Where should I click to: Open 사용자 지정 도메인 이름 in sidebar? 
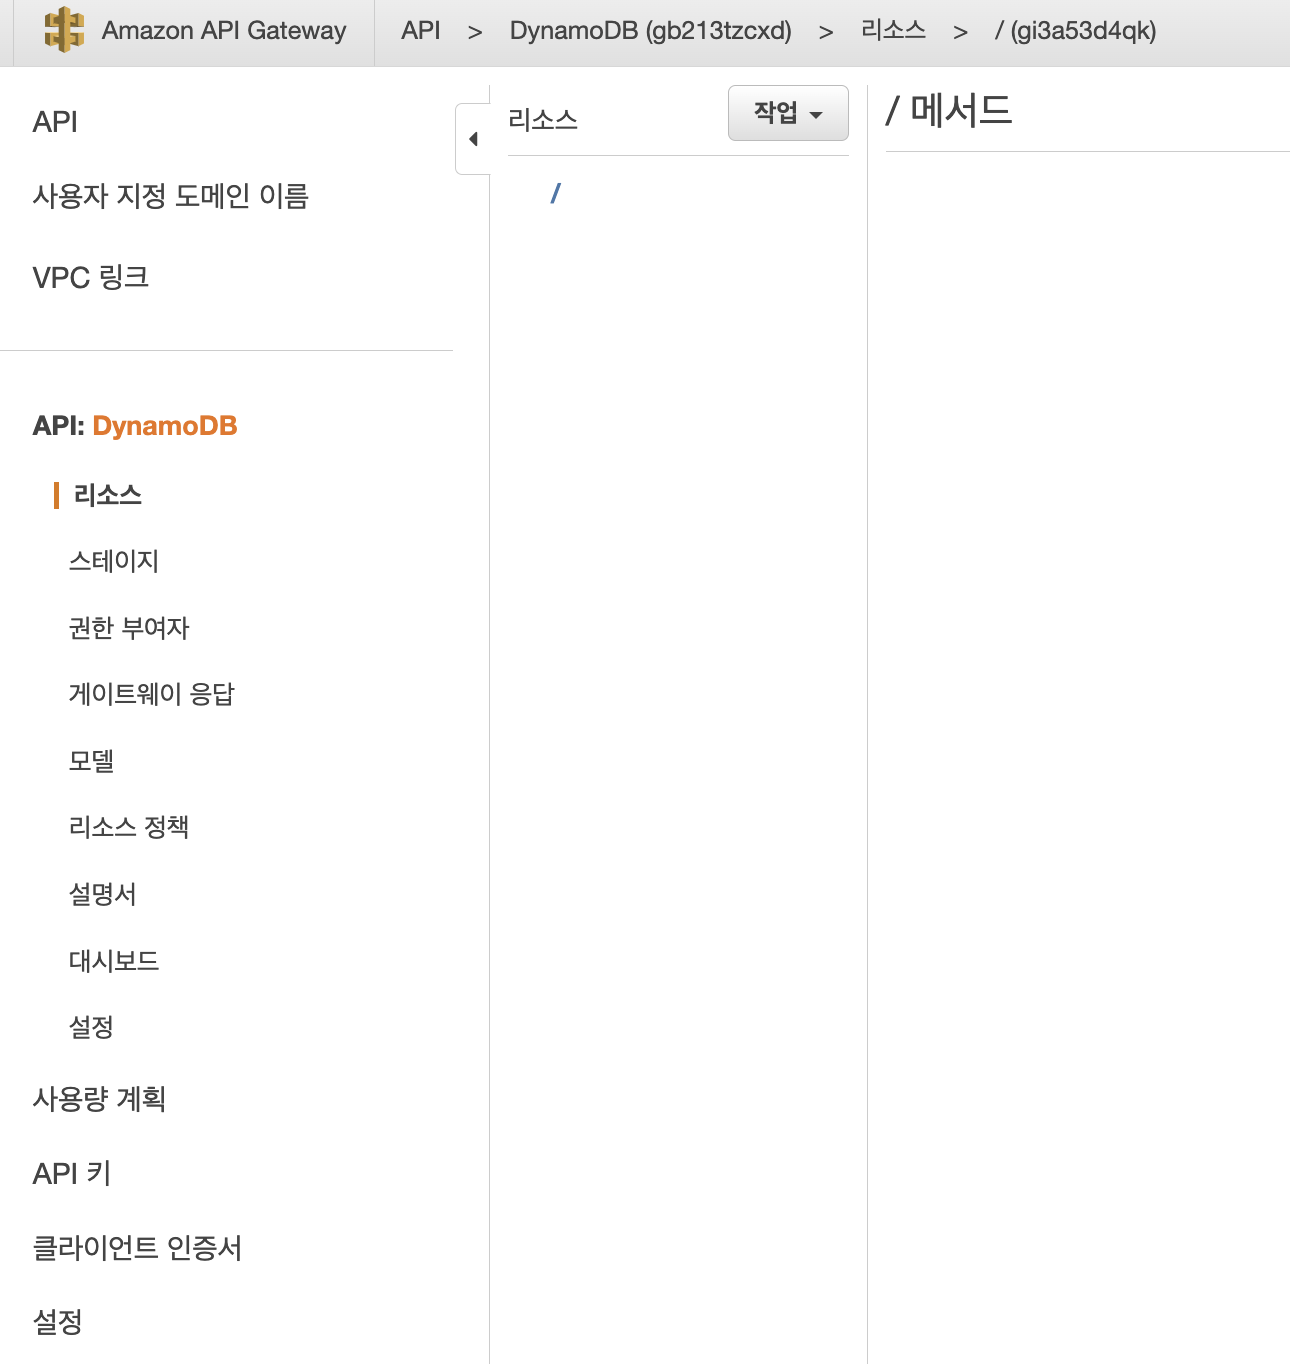(x=171, y=196)
